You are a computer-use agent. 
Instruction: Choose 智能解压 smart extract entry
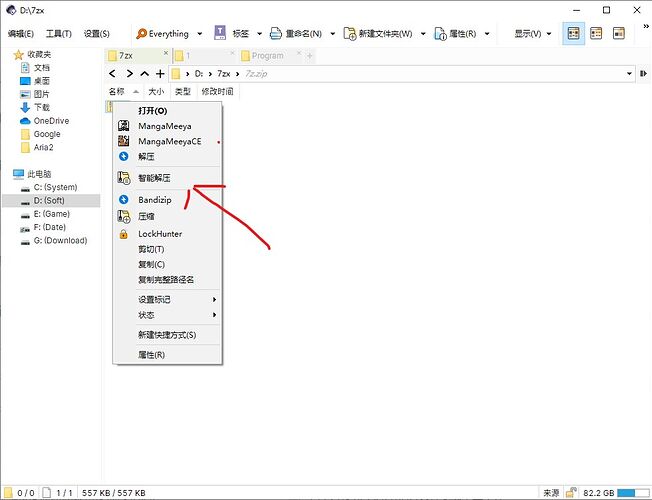coord(167,178)
